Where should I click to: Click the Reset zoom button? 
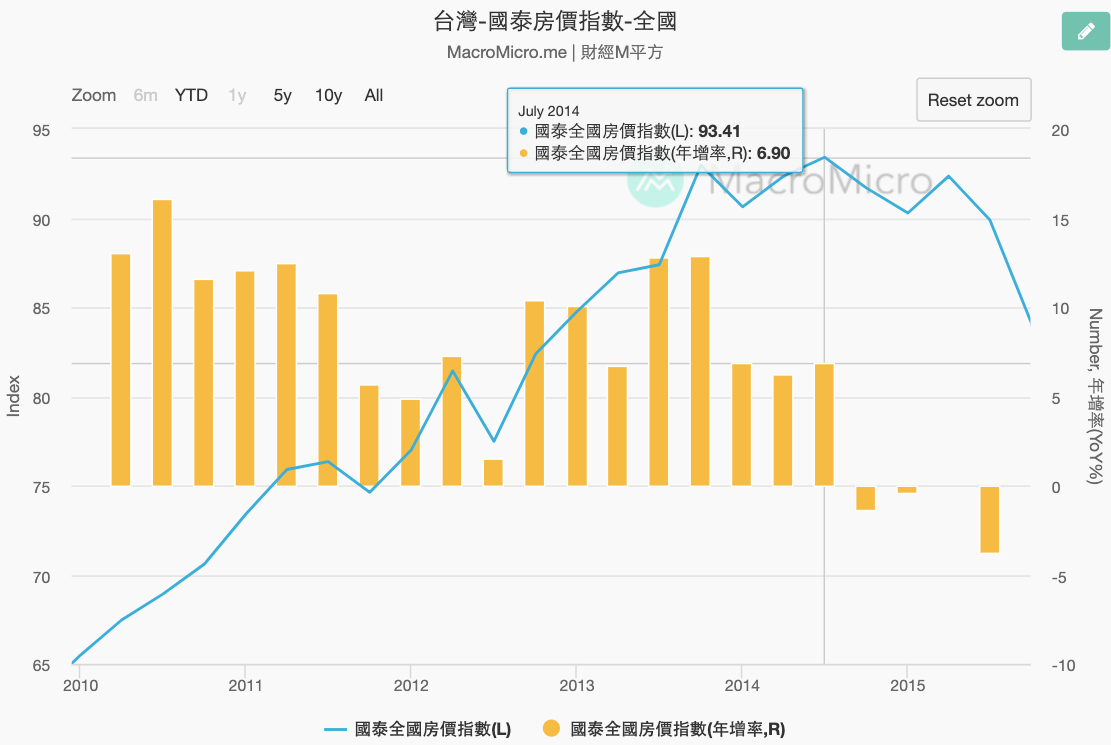point(974,100)
